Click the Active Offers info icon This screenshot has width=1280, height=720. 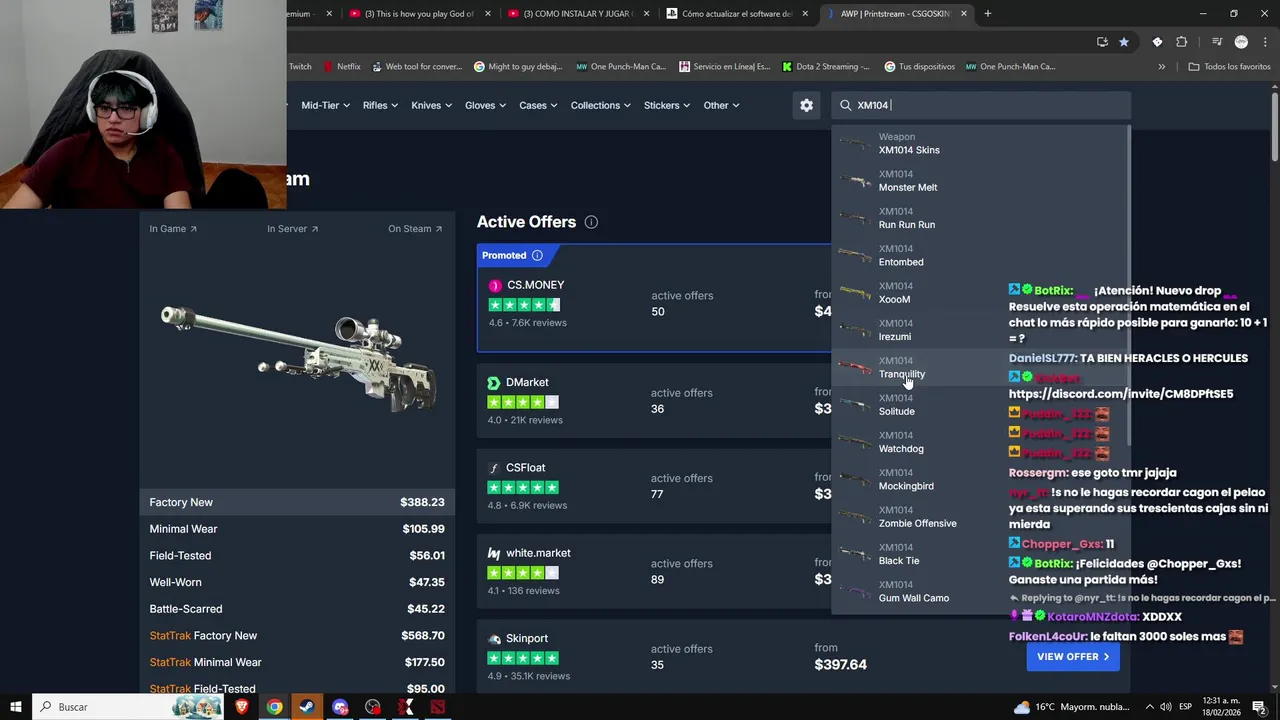coord(591,222)
